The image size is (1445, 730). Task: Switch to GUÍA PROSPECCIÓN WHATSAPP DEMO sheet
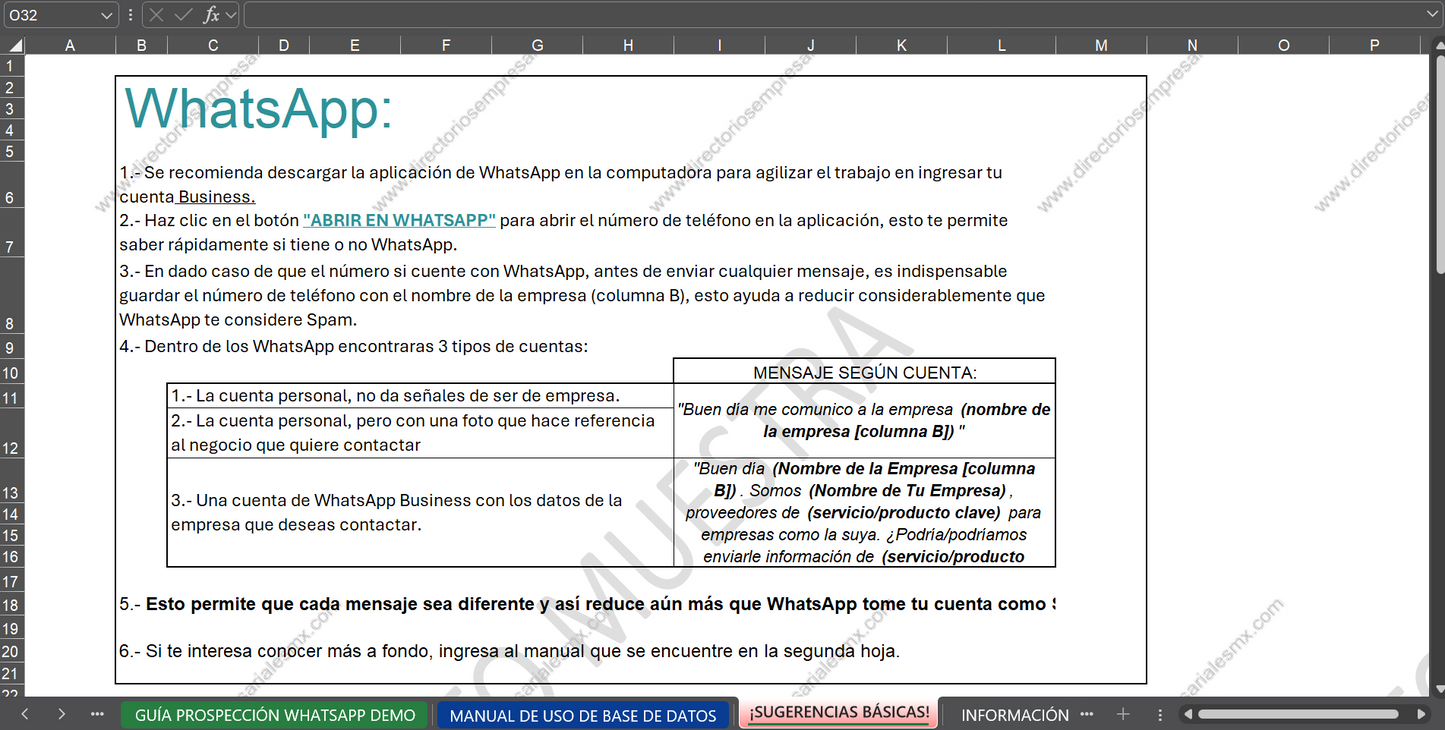(x=275, y=715)
